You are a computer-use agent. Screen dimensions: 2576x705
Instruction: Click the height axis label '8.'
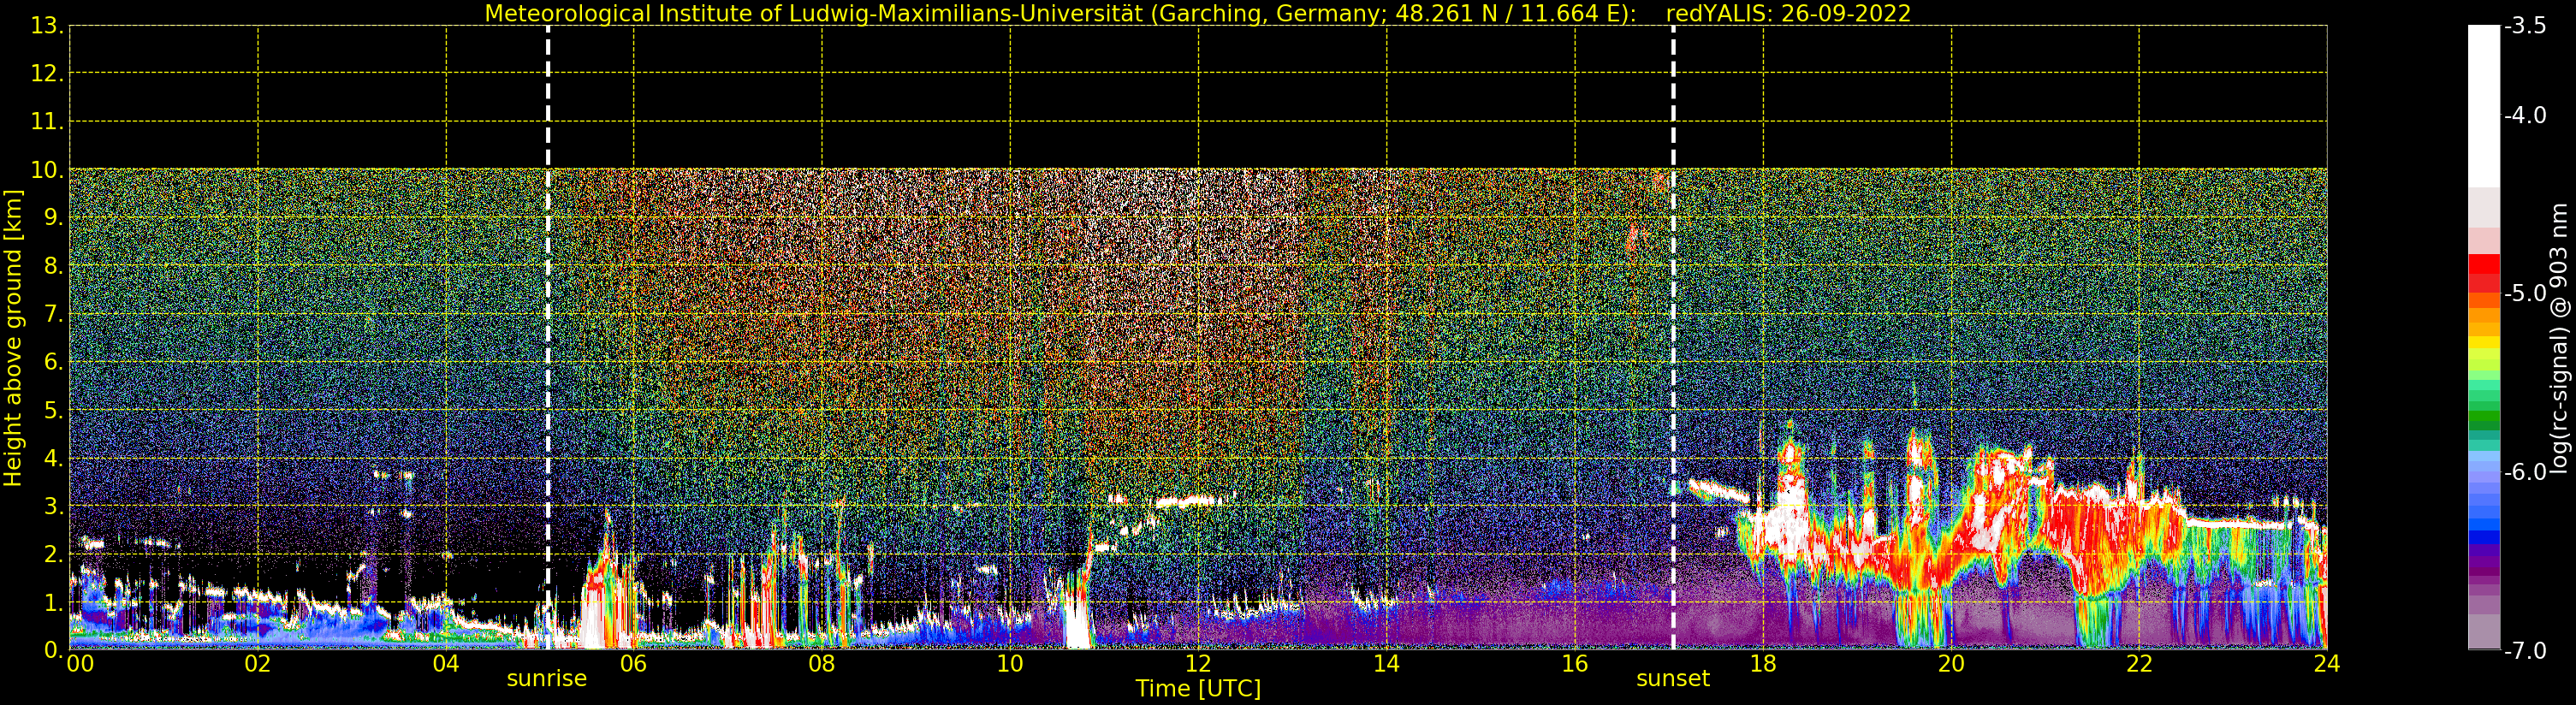[x=53, y=266]
